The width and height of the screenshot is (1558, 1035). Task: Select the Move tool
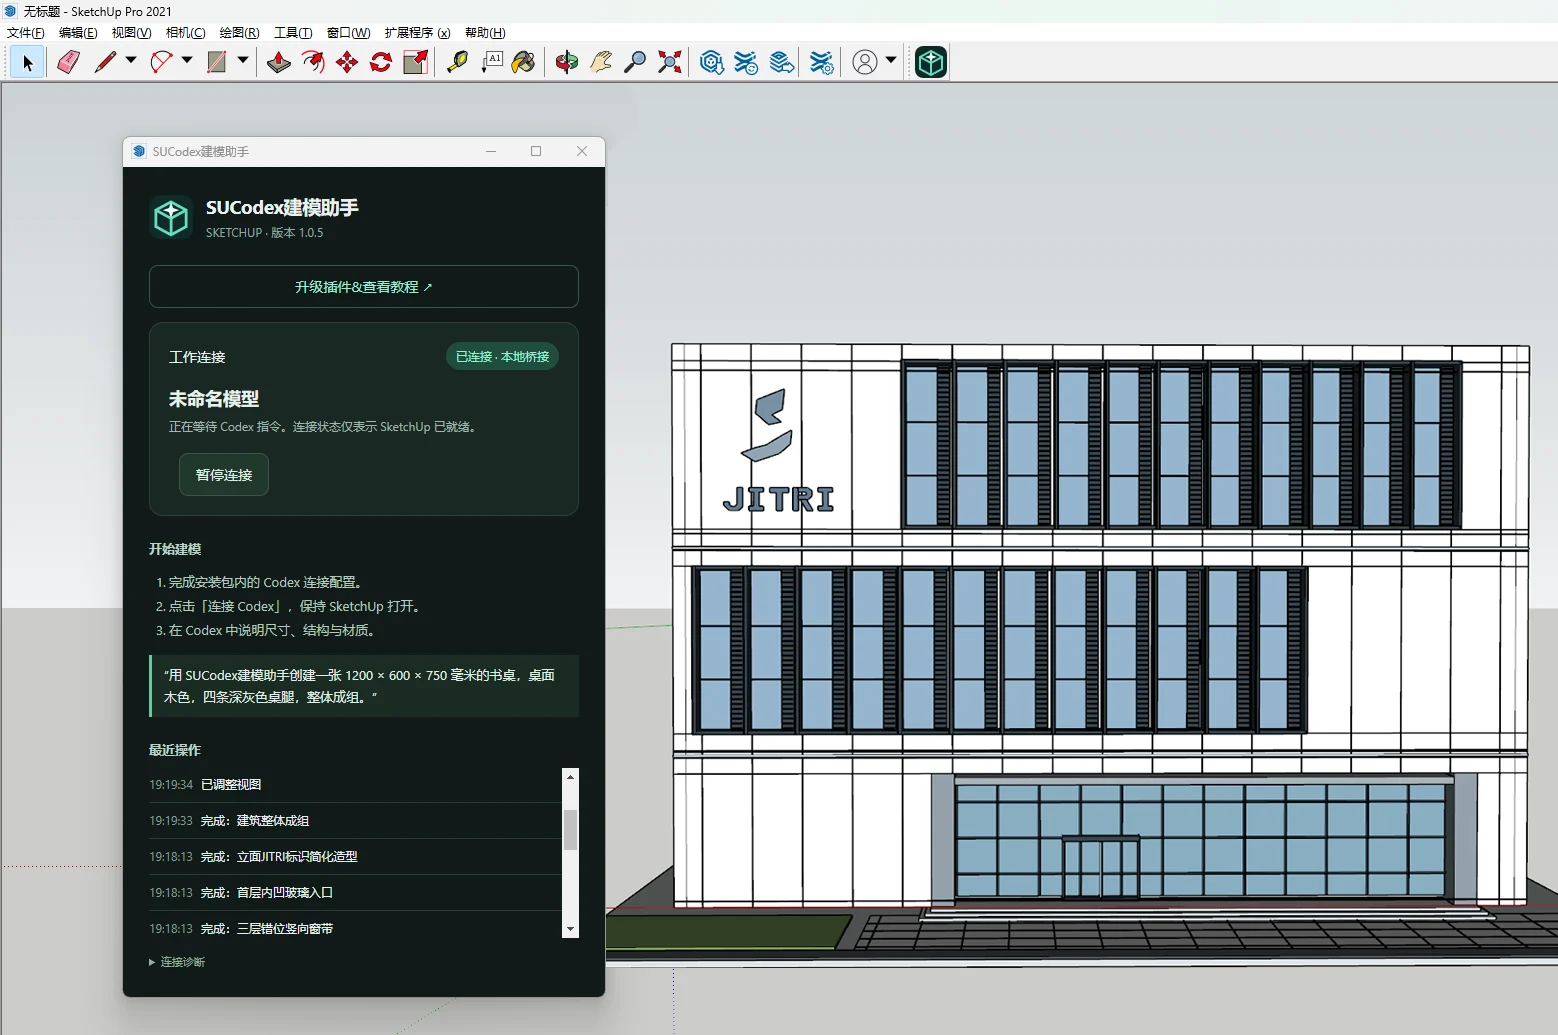(347, 62)
